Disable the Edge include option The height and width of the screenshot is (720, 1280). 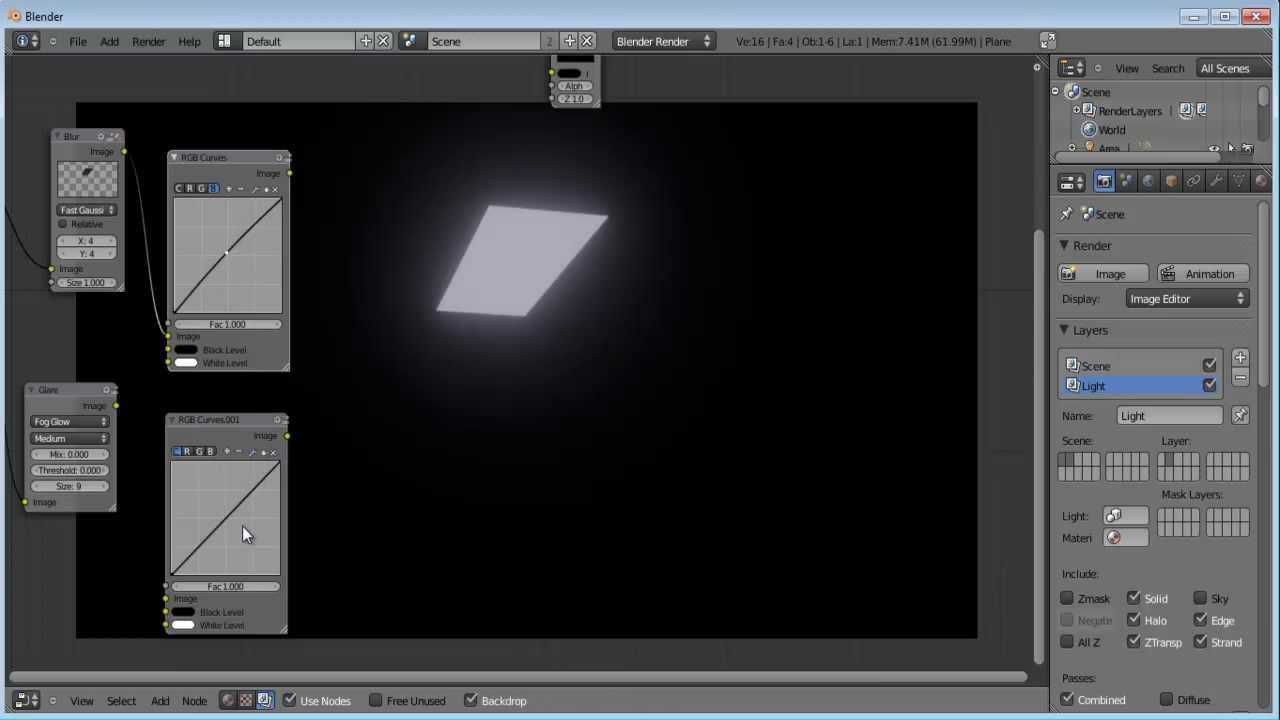point(1200,620)
